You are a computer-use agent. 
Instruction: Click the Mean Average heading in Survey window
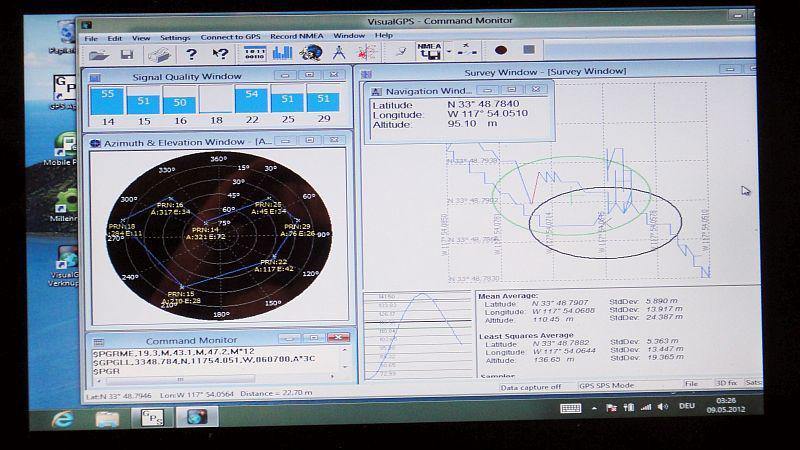(508, 296)
